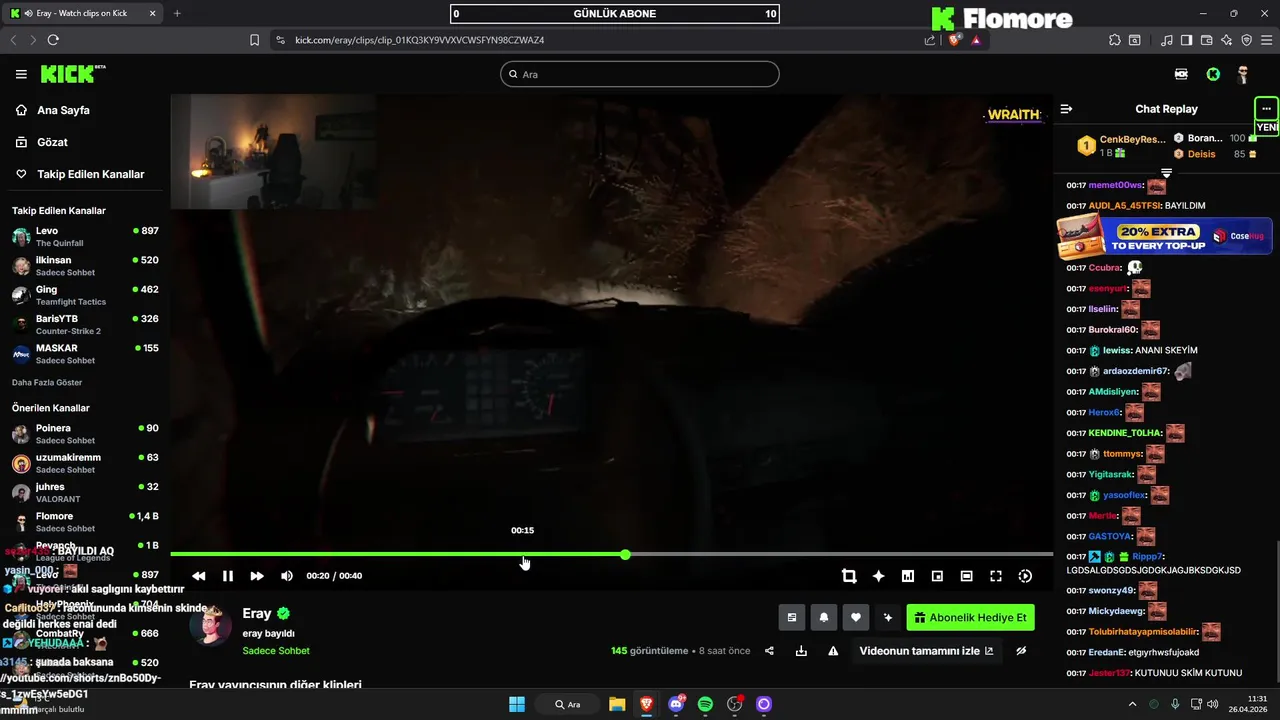Open the media control music note icon

(x=1167, y=40)
